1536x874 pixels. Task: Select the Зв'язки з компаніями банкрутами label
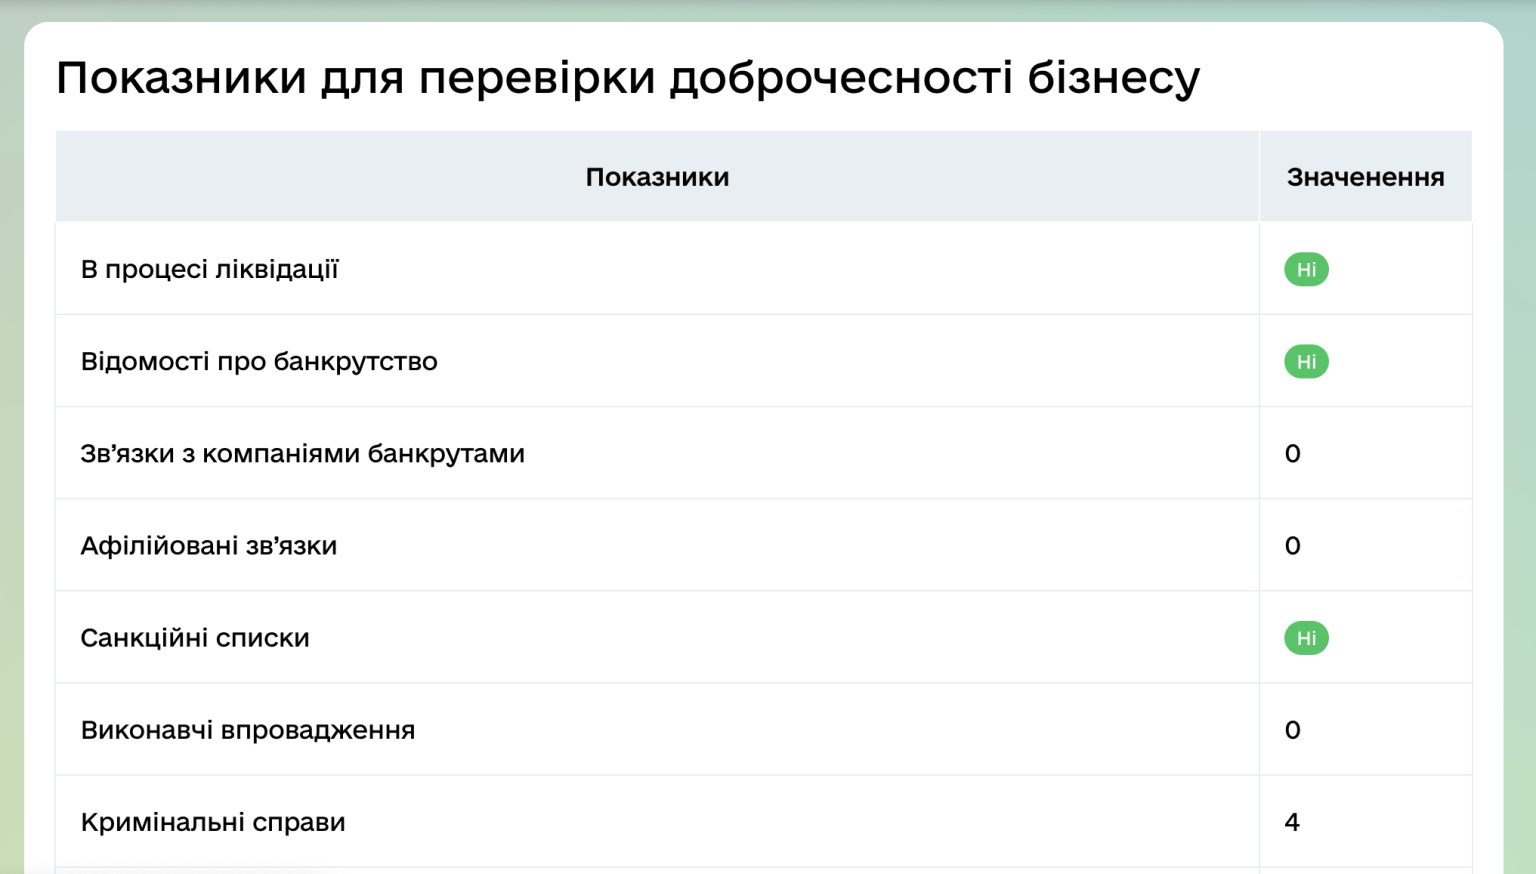pos(302,454)
